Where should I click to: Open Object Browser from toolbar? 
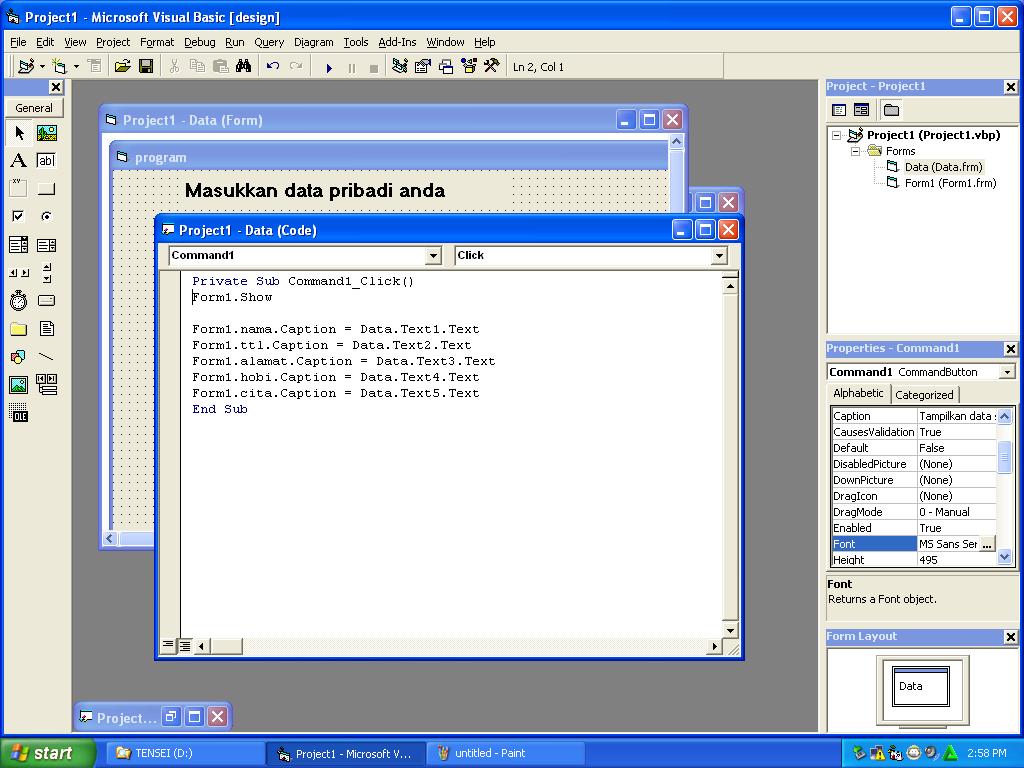point(469,67)
